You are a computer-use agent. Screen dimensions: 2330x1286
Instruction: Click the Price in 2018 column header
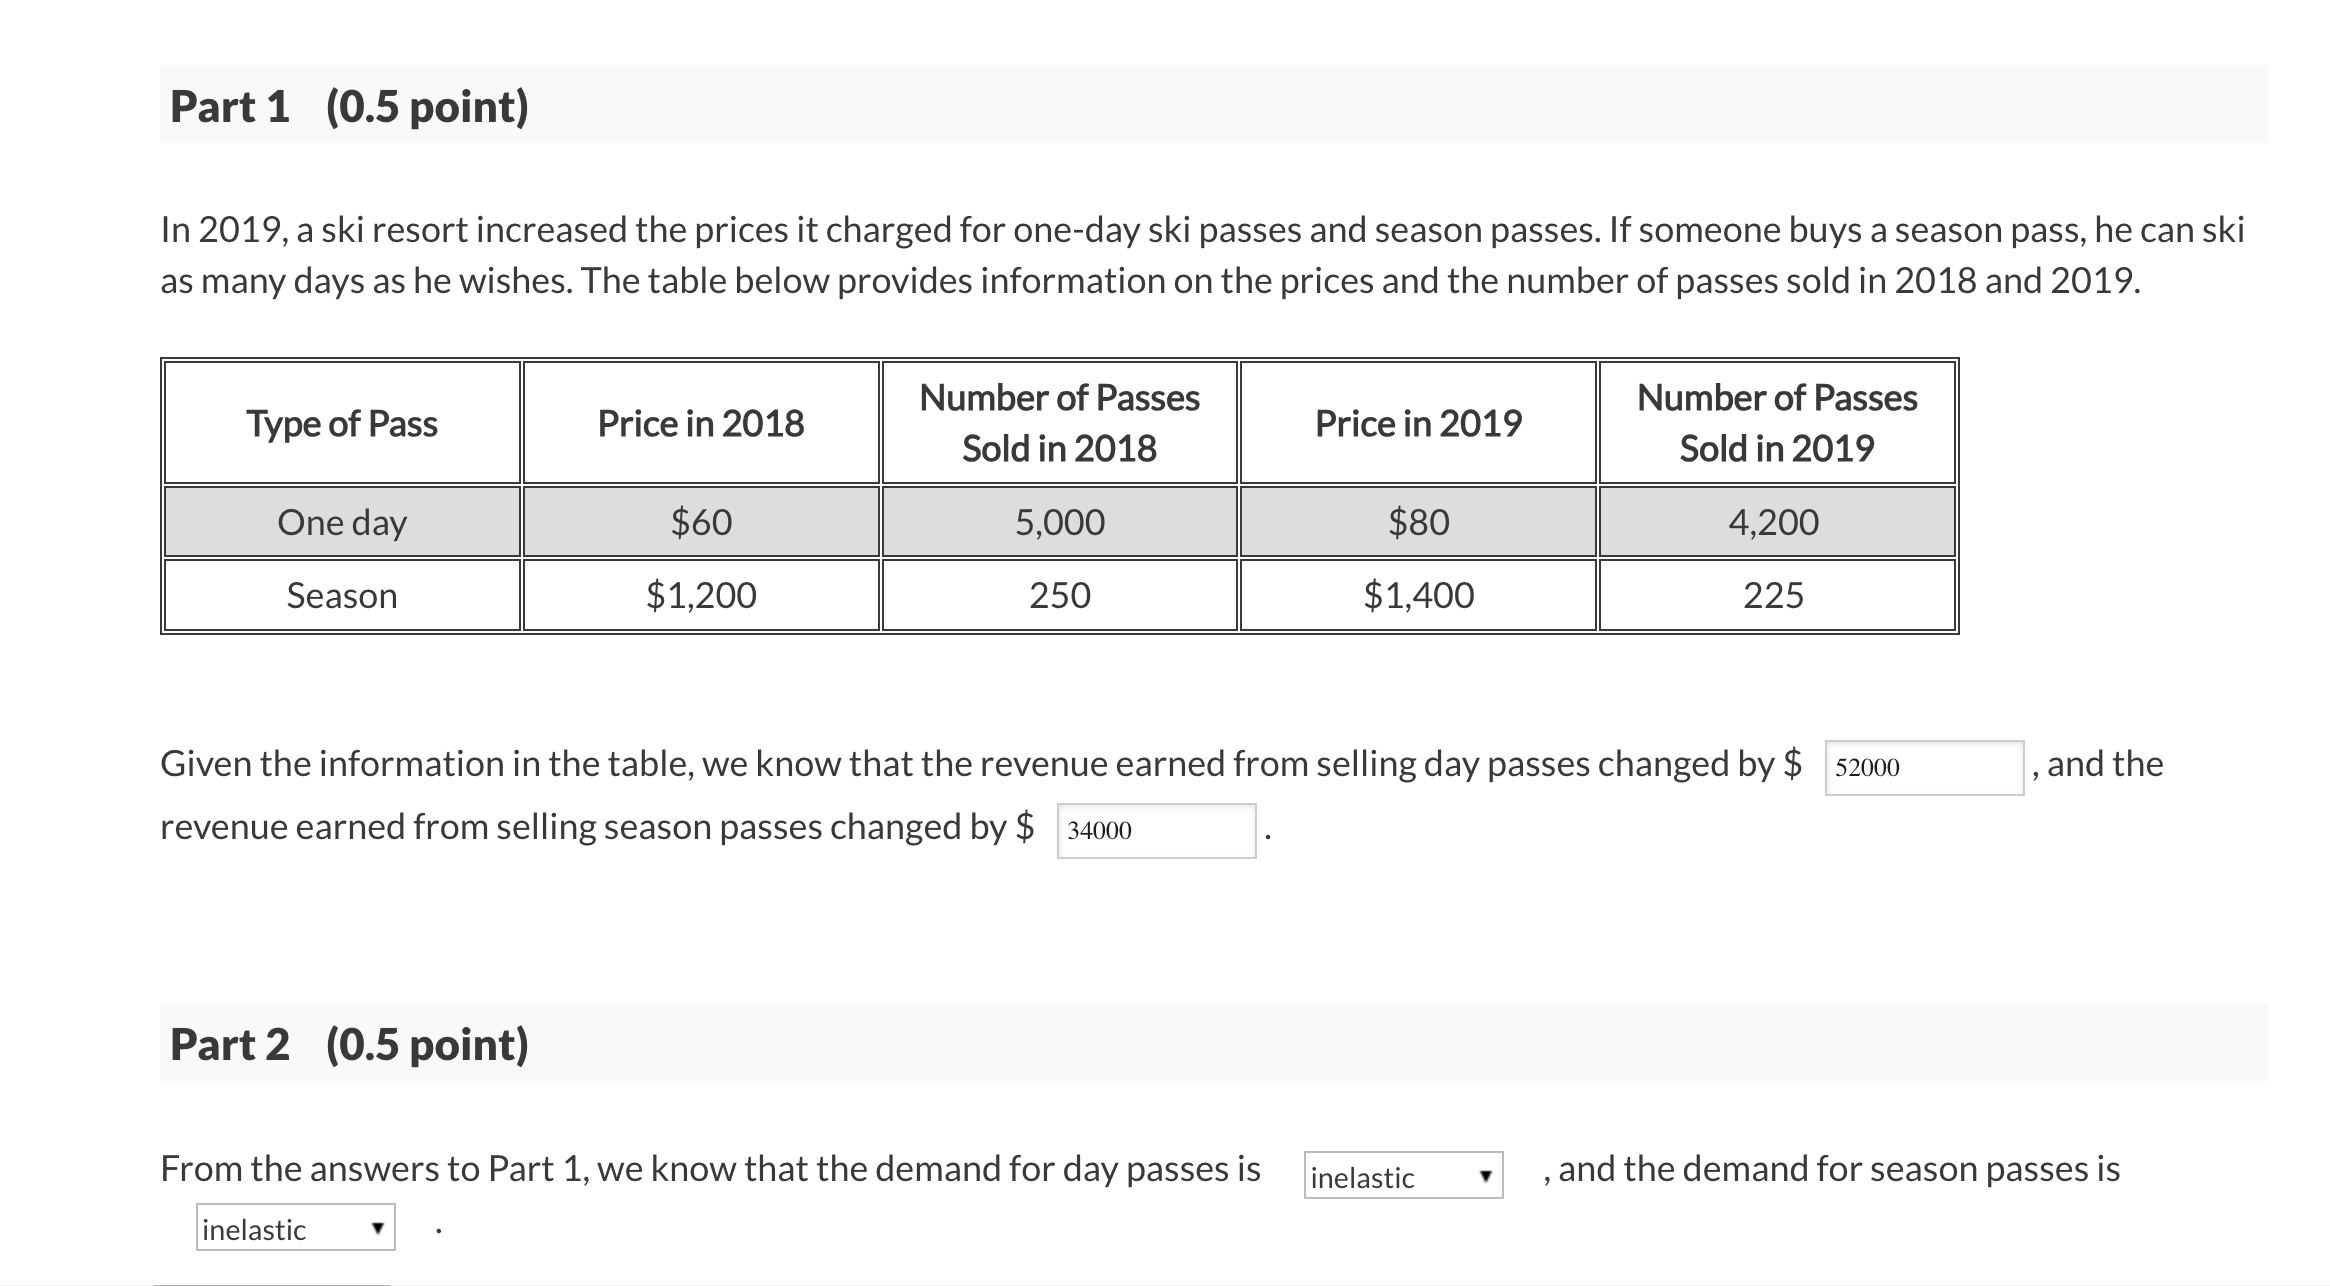click(x=700, y=423)
